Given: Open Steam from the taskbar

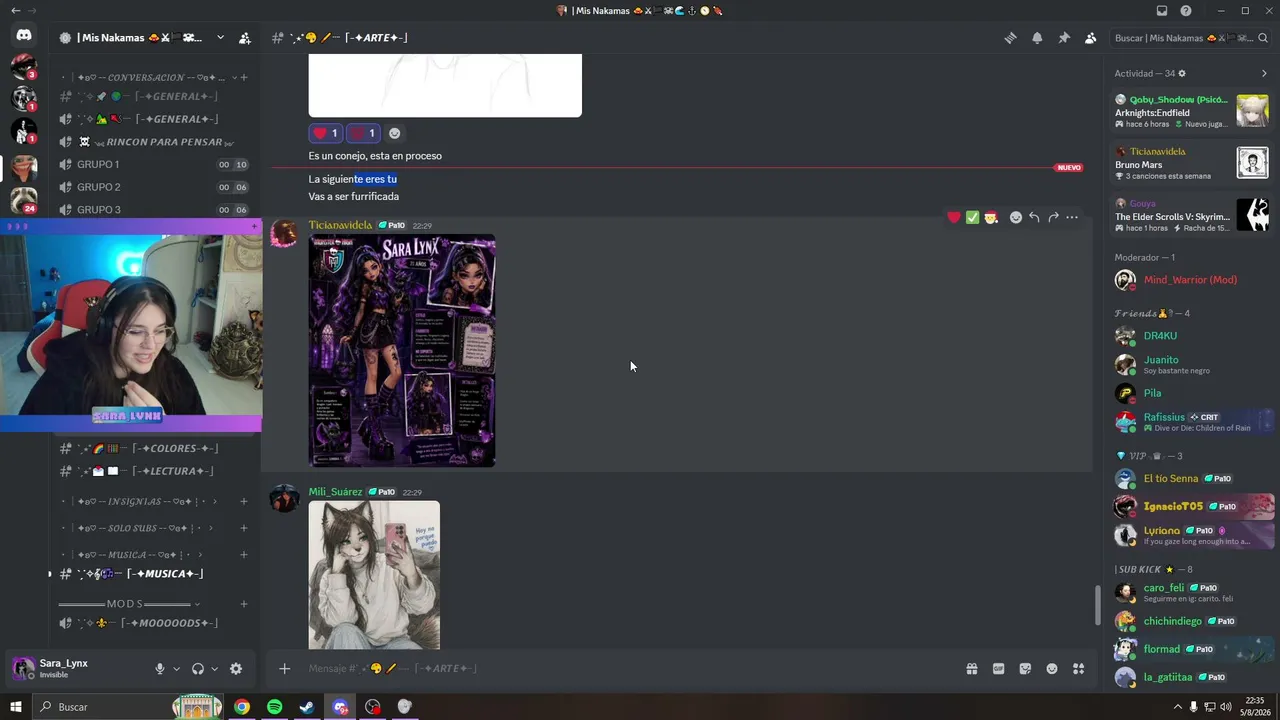Looking at the screenshot, I should pos(307,707).
